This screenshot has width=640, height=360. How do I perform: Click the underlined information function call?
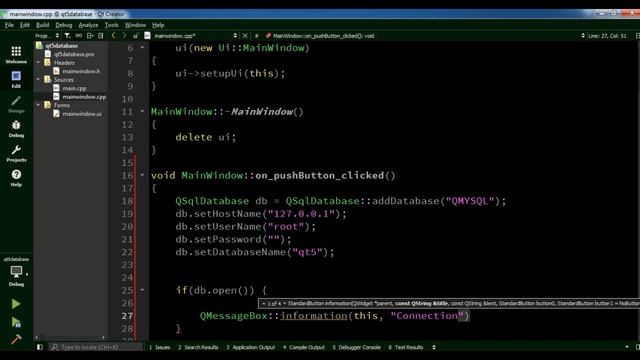point(313,316)
